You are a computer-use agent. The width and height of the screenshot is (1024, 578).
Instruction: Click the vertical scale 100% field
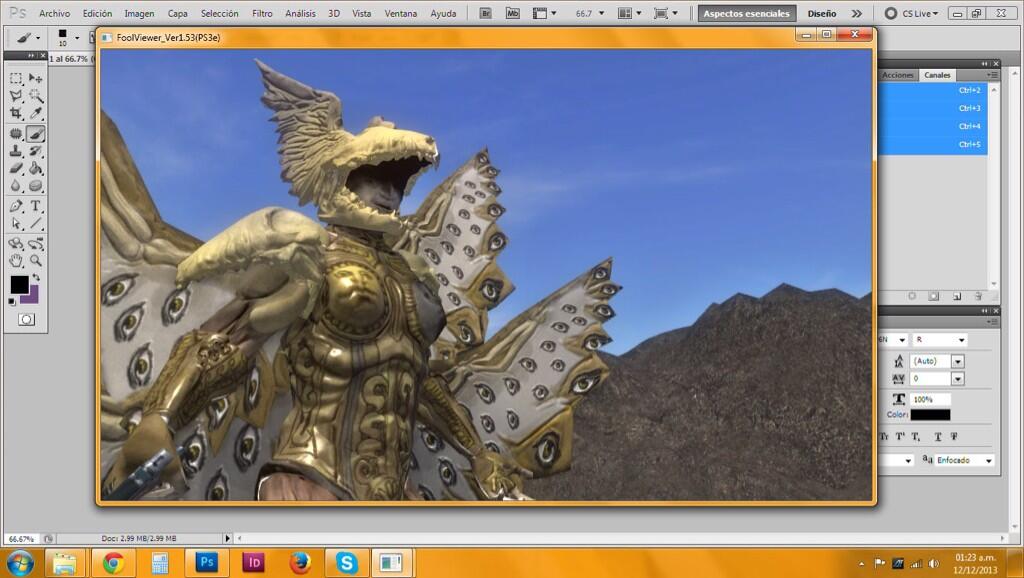930,399
